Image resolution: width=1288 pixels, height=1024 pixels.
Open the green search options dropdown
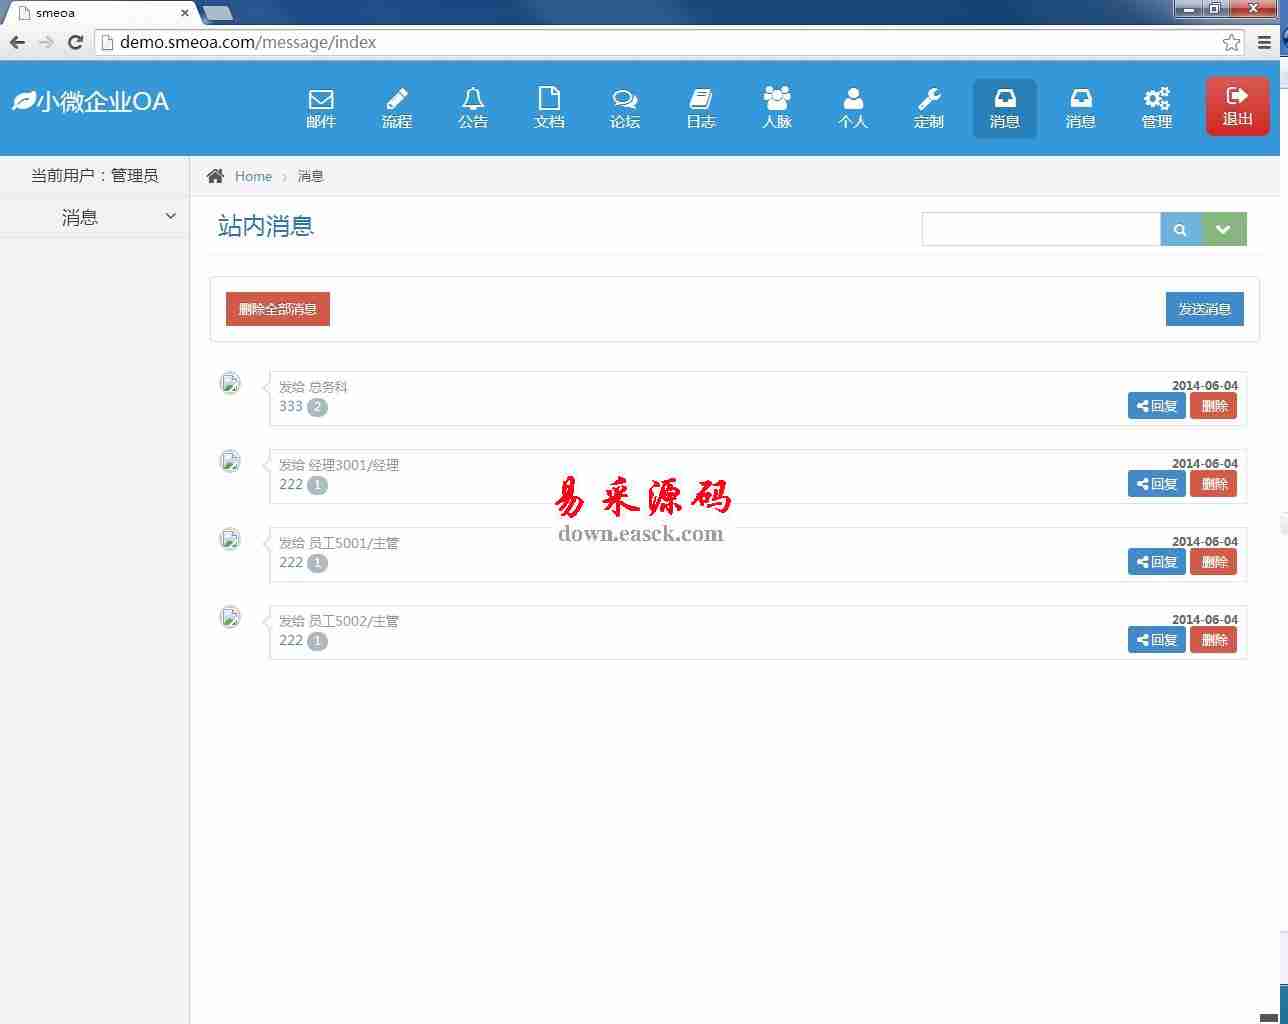[1223, 229]
